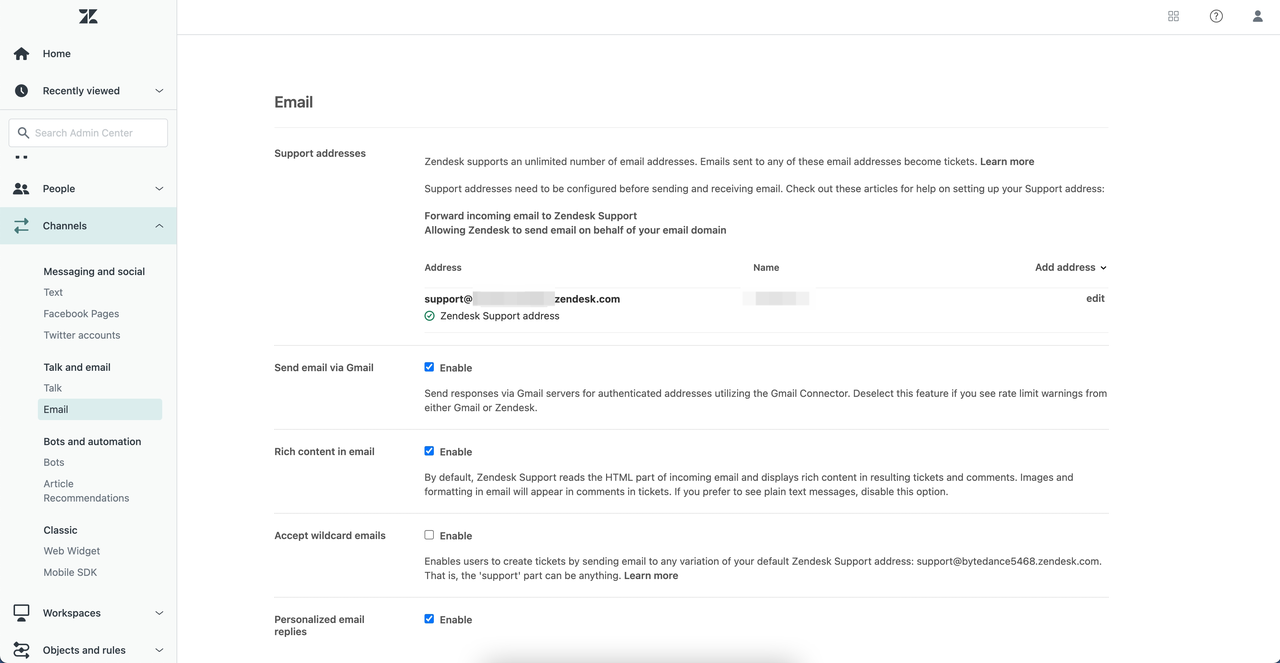Open the Web Widget sidebar item
This screenshot has width=1280, height=663.
(72, 551)
